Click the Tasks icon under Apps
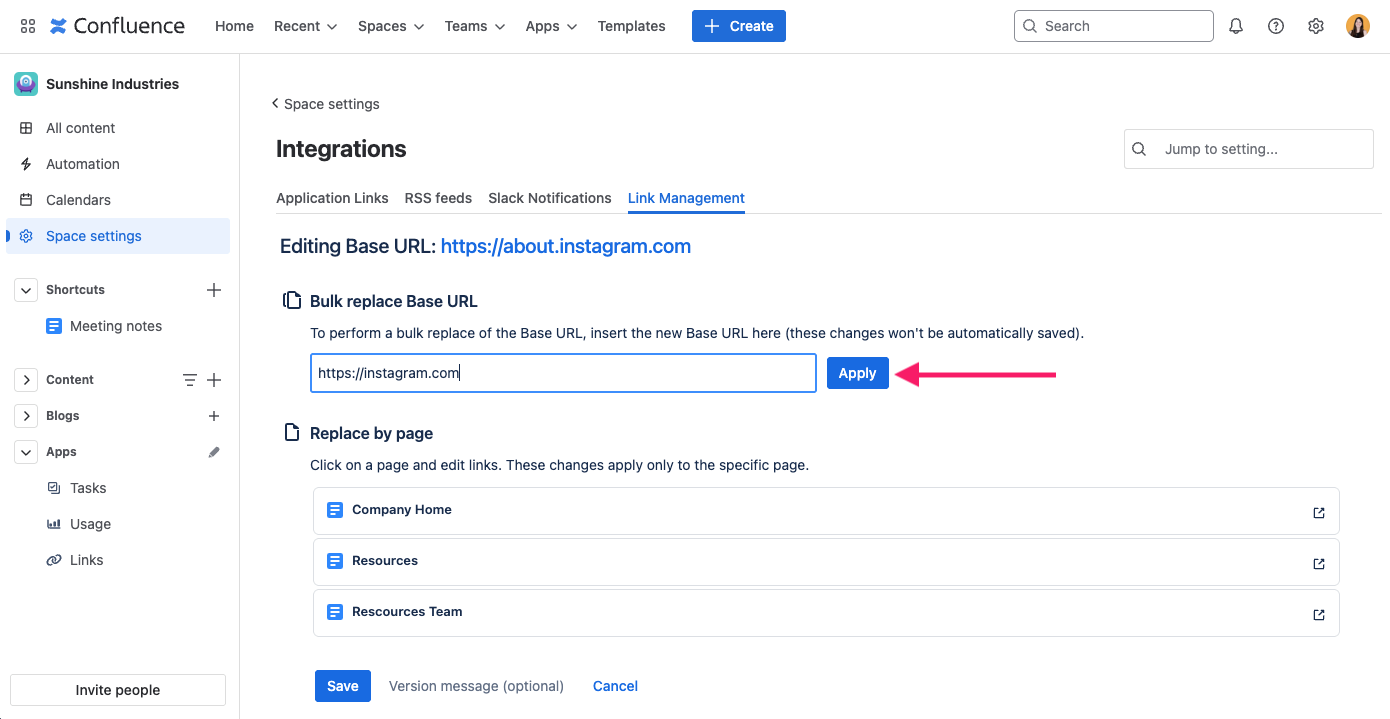The width and height of the screenshot is (1390, 719). (x=54, y=487)
